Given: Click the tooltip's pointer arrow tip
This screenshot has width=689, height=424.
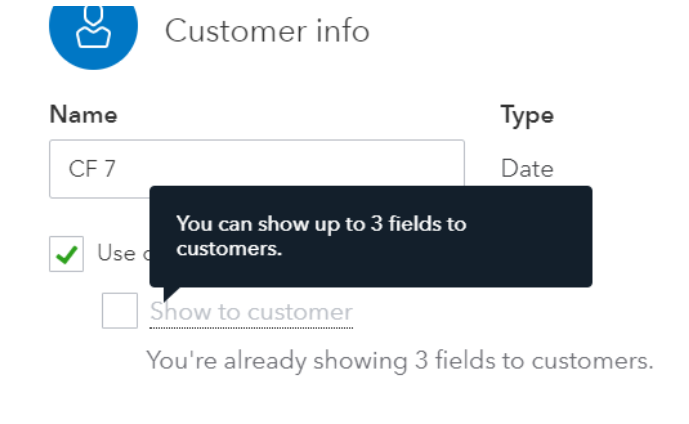Looking at the screenshot, I should coord(166,296).
